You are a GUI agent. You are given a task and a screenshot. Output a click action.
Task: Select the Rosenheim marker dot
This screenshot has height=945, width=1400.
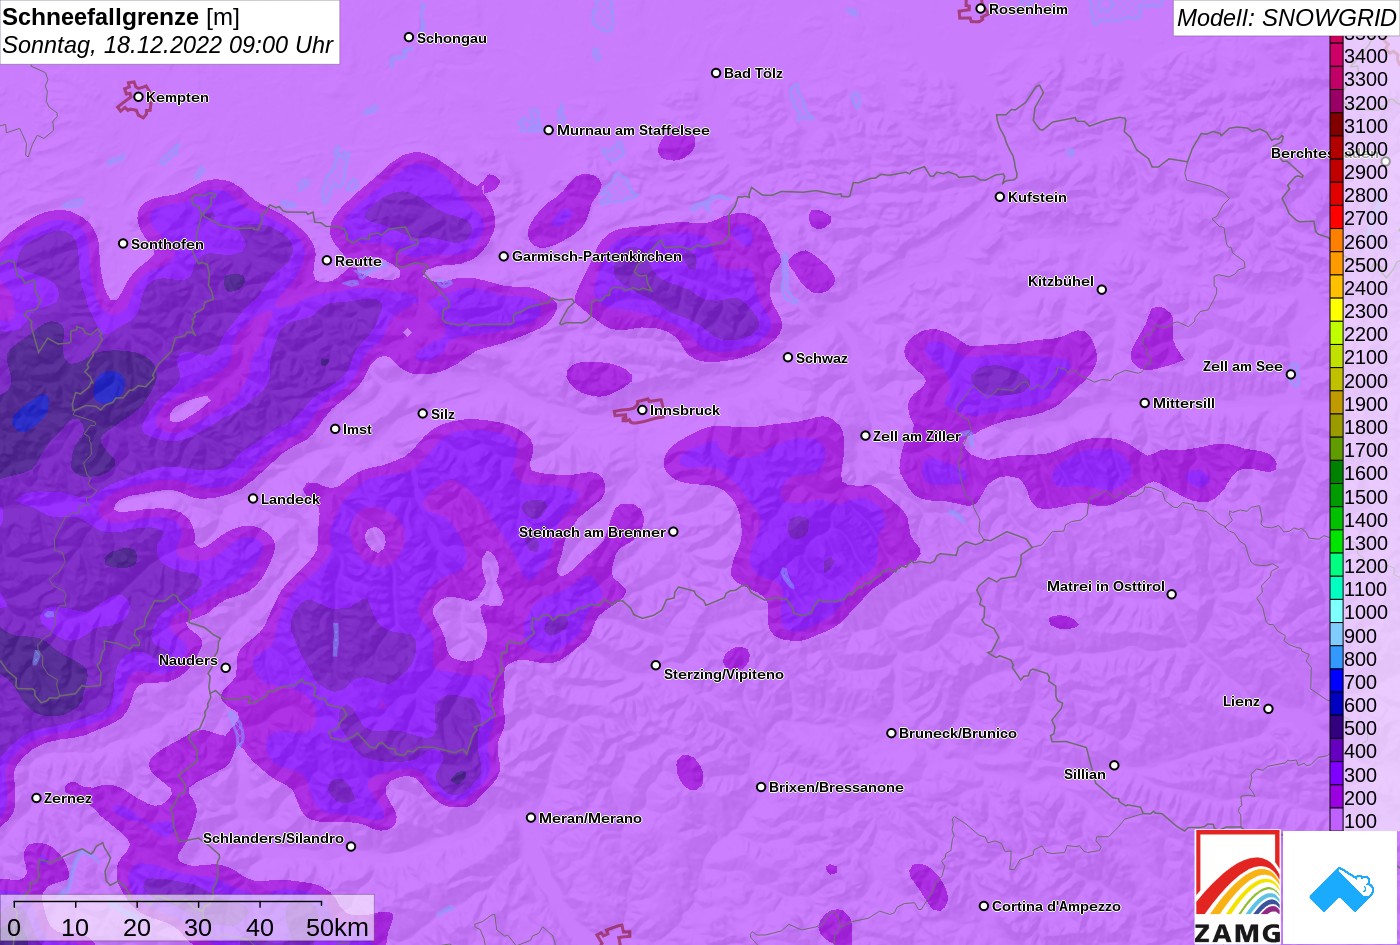tap(981, 9)
